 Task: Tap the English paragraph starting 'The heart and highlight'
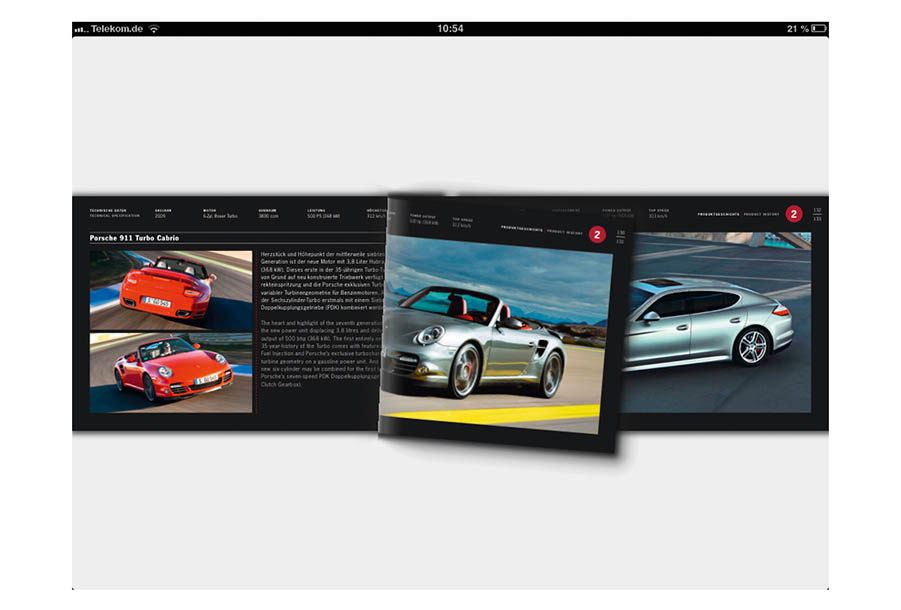coord(321,354)
